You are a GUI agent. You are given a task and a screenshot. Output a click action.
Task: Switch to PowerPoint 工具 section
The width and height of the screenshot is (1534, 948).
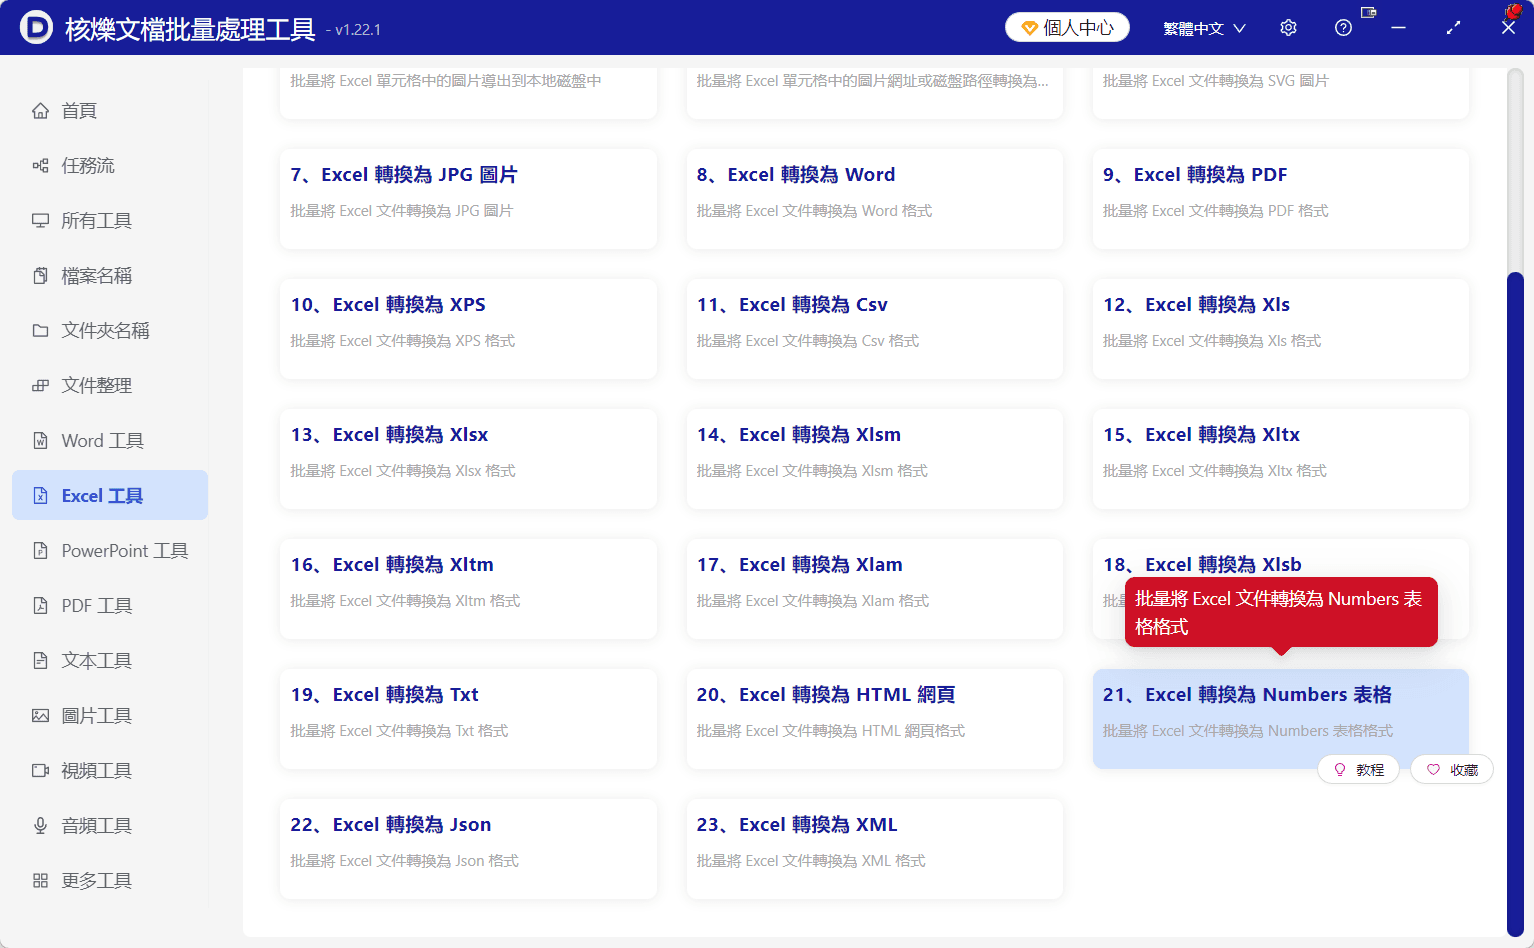(110, 551)
